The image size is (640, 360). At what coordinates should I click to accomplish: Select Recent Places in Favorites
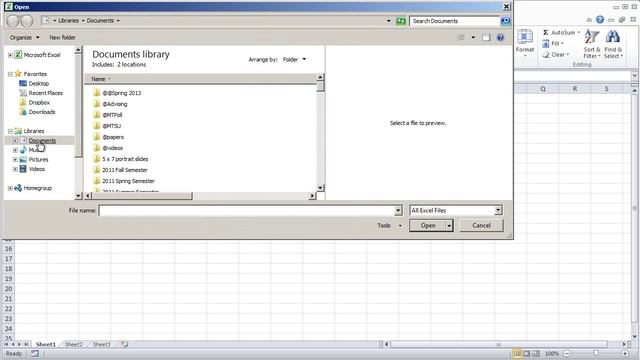click(41, 93)
